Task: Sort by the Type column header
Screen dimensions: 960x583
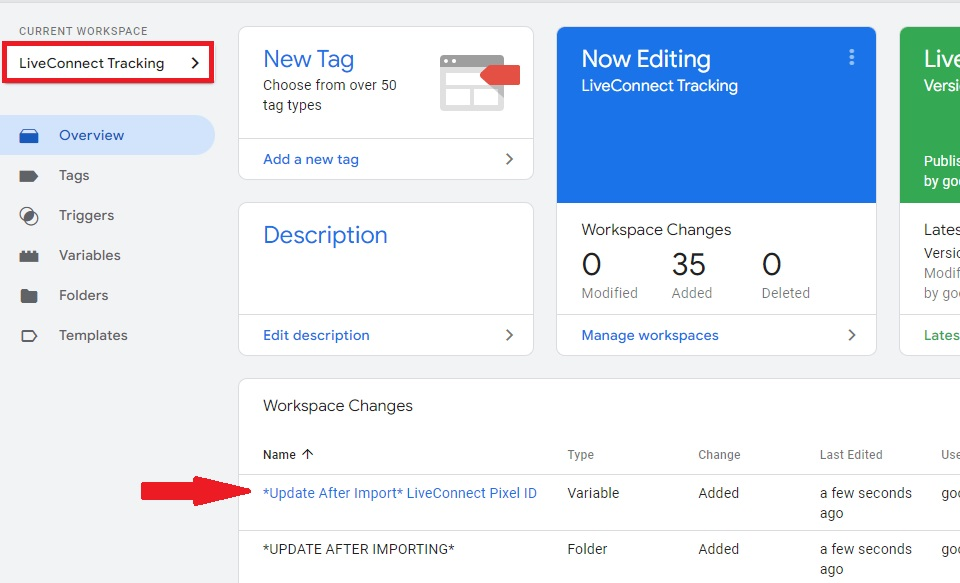Action: click(x=580, y=454)
